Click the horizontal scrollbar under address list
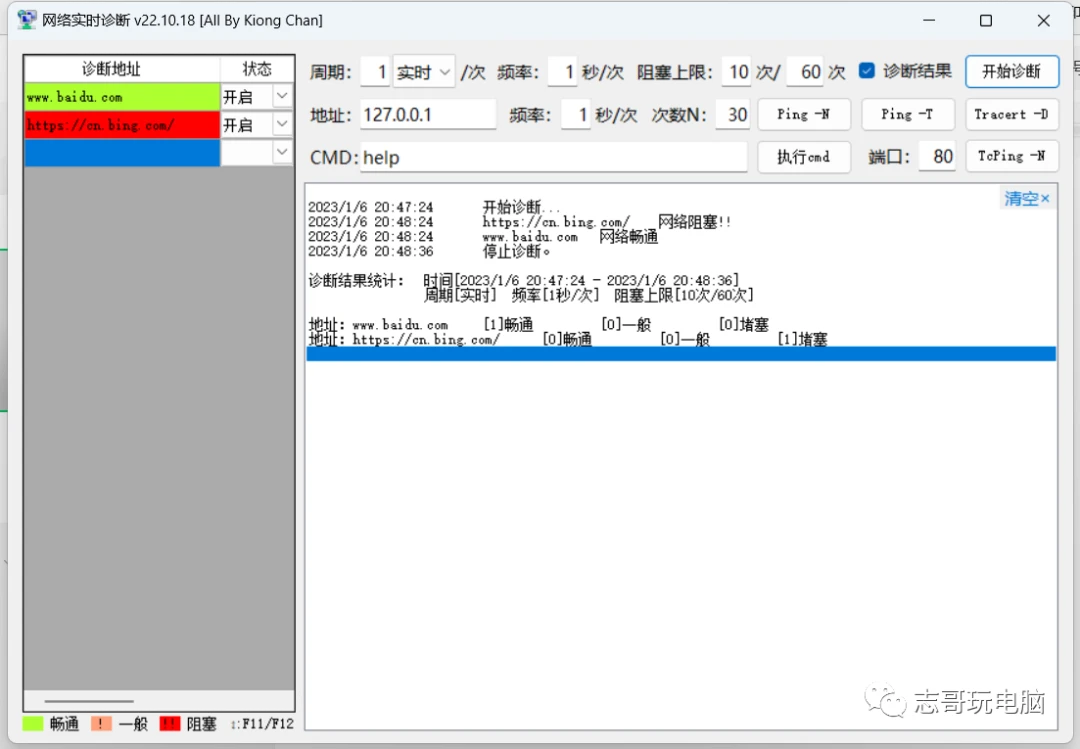The height and width of the screenshot is (749, 1080). pos(89,701)
